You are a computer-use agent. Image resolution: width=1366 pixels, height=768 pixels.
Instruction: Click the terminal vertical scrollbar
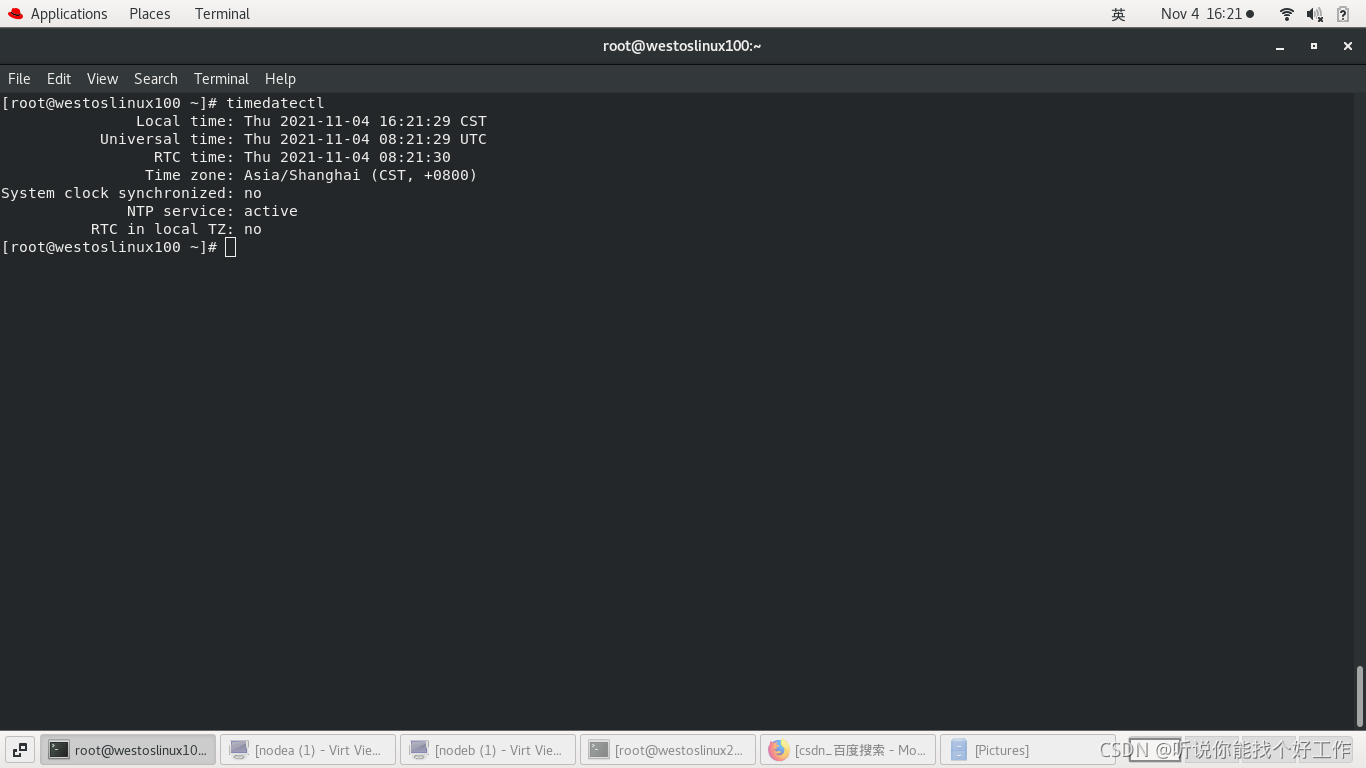1359,696
